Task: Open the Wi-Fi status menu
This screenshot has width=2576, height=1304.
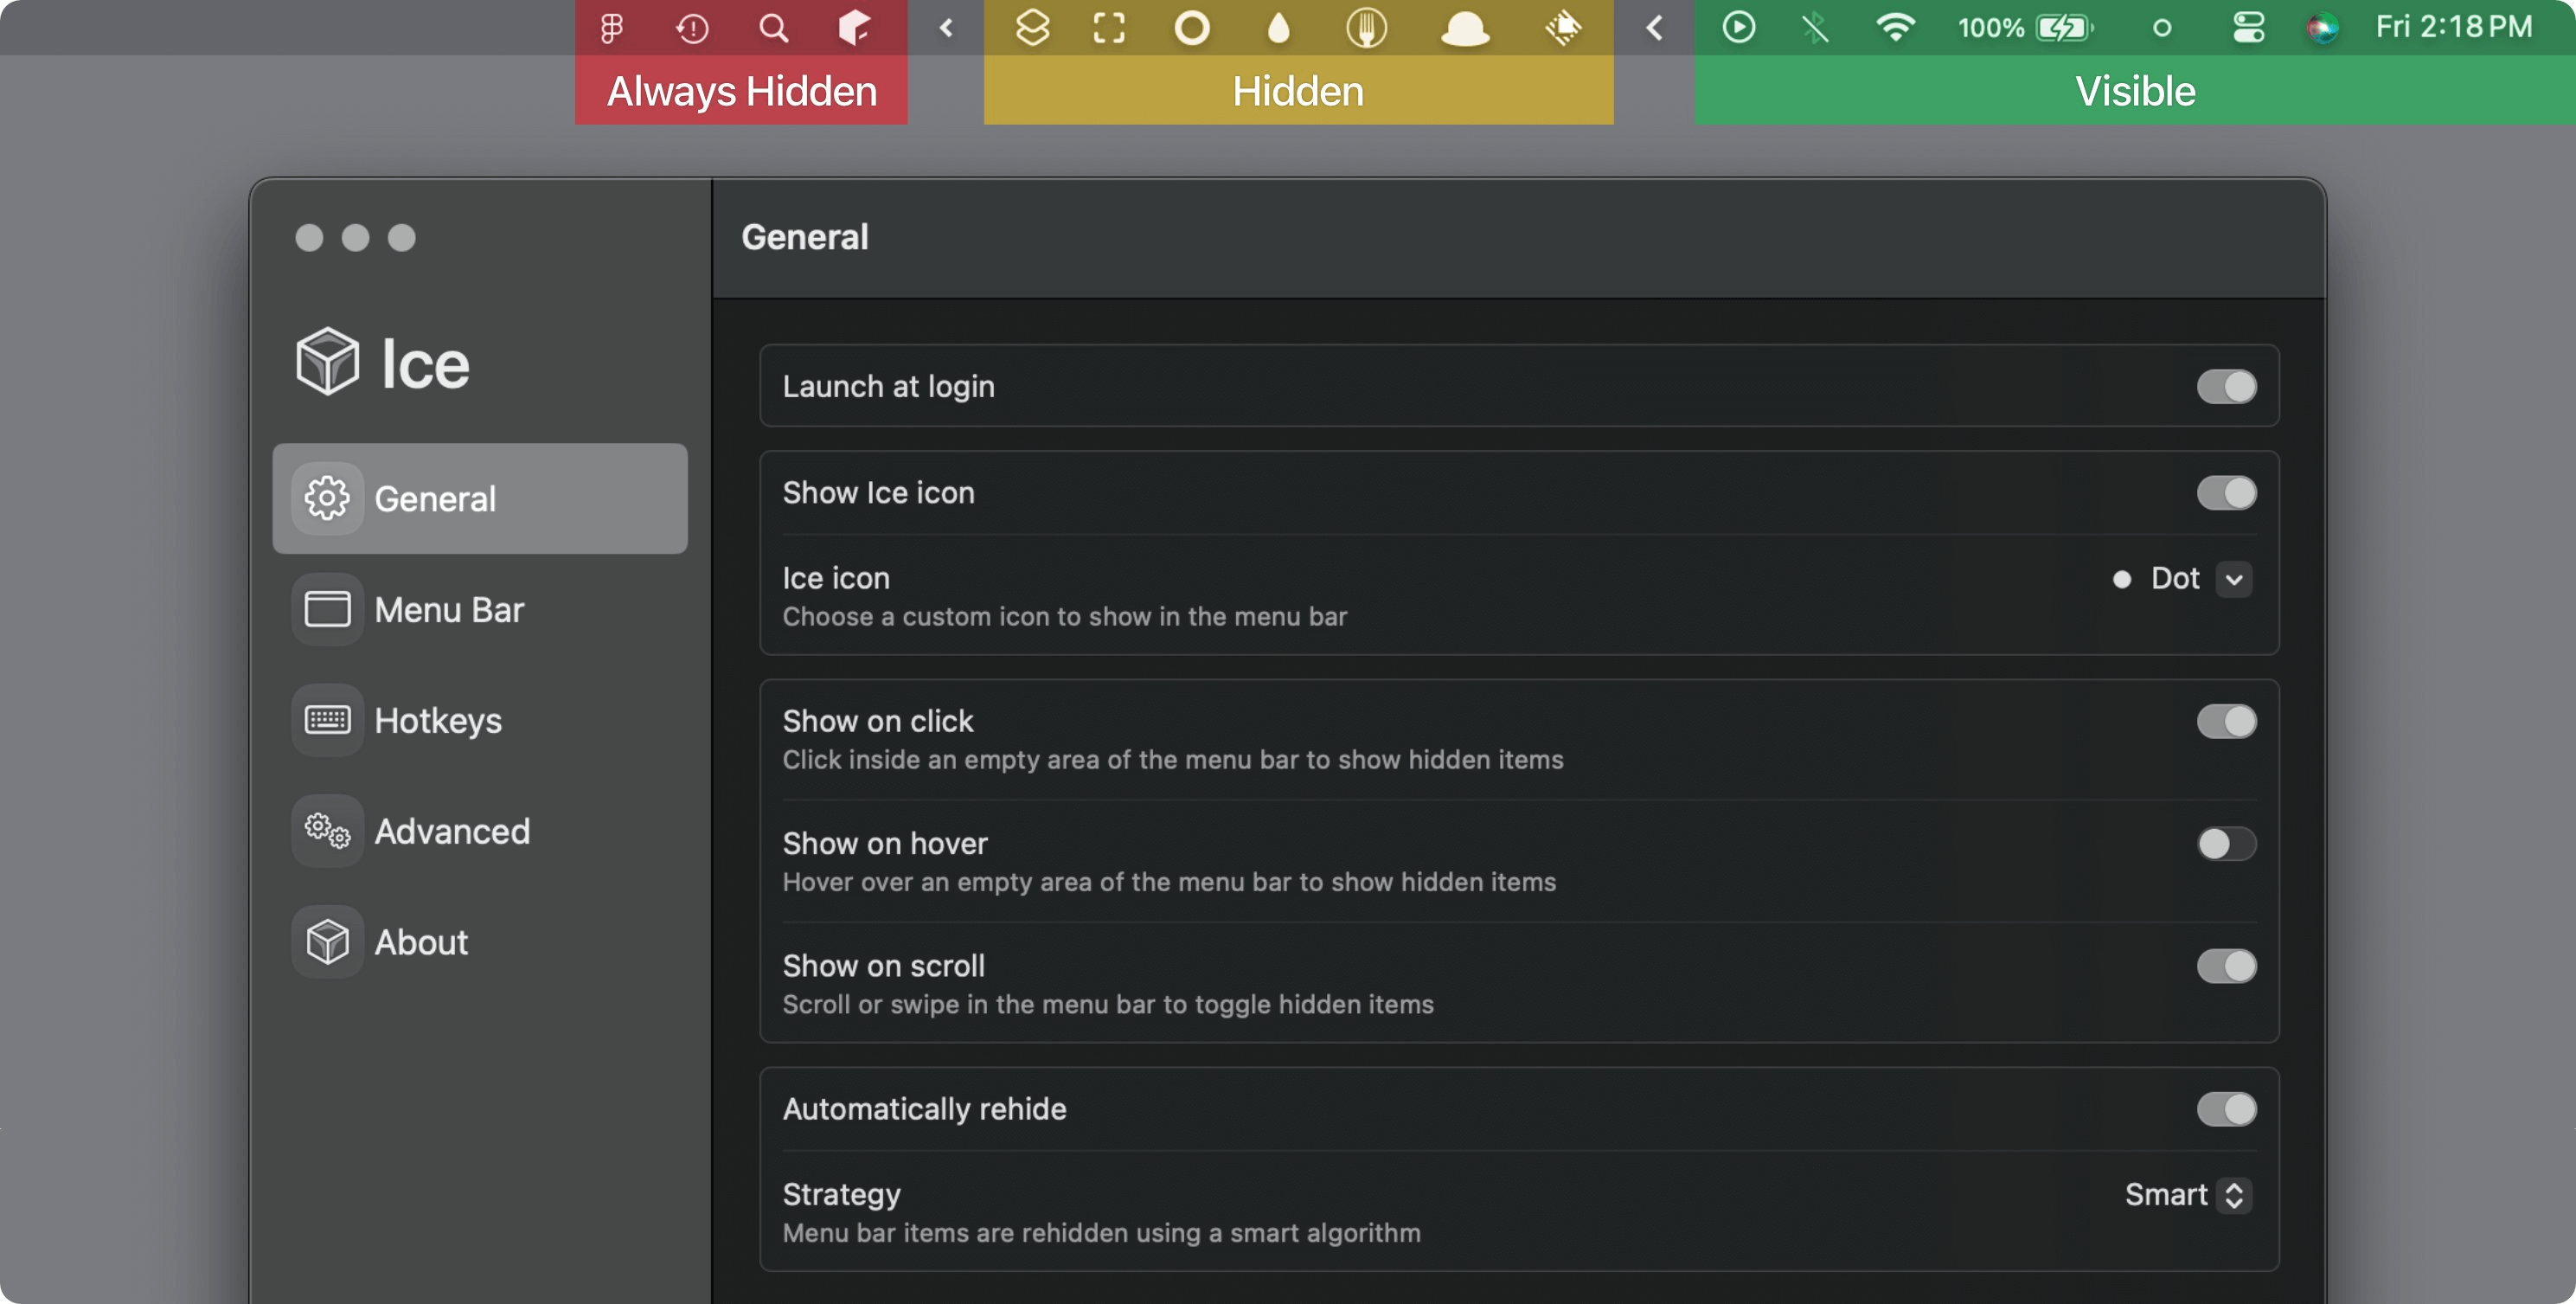Action: [x=1895, y=28]
